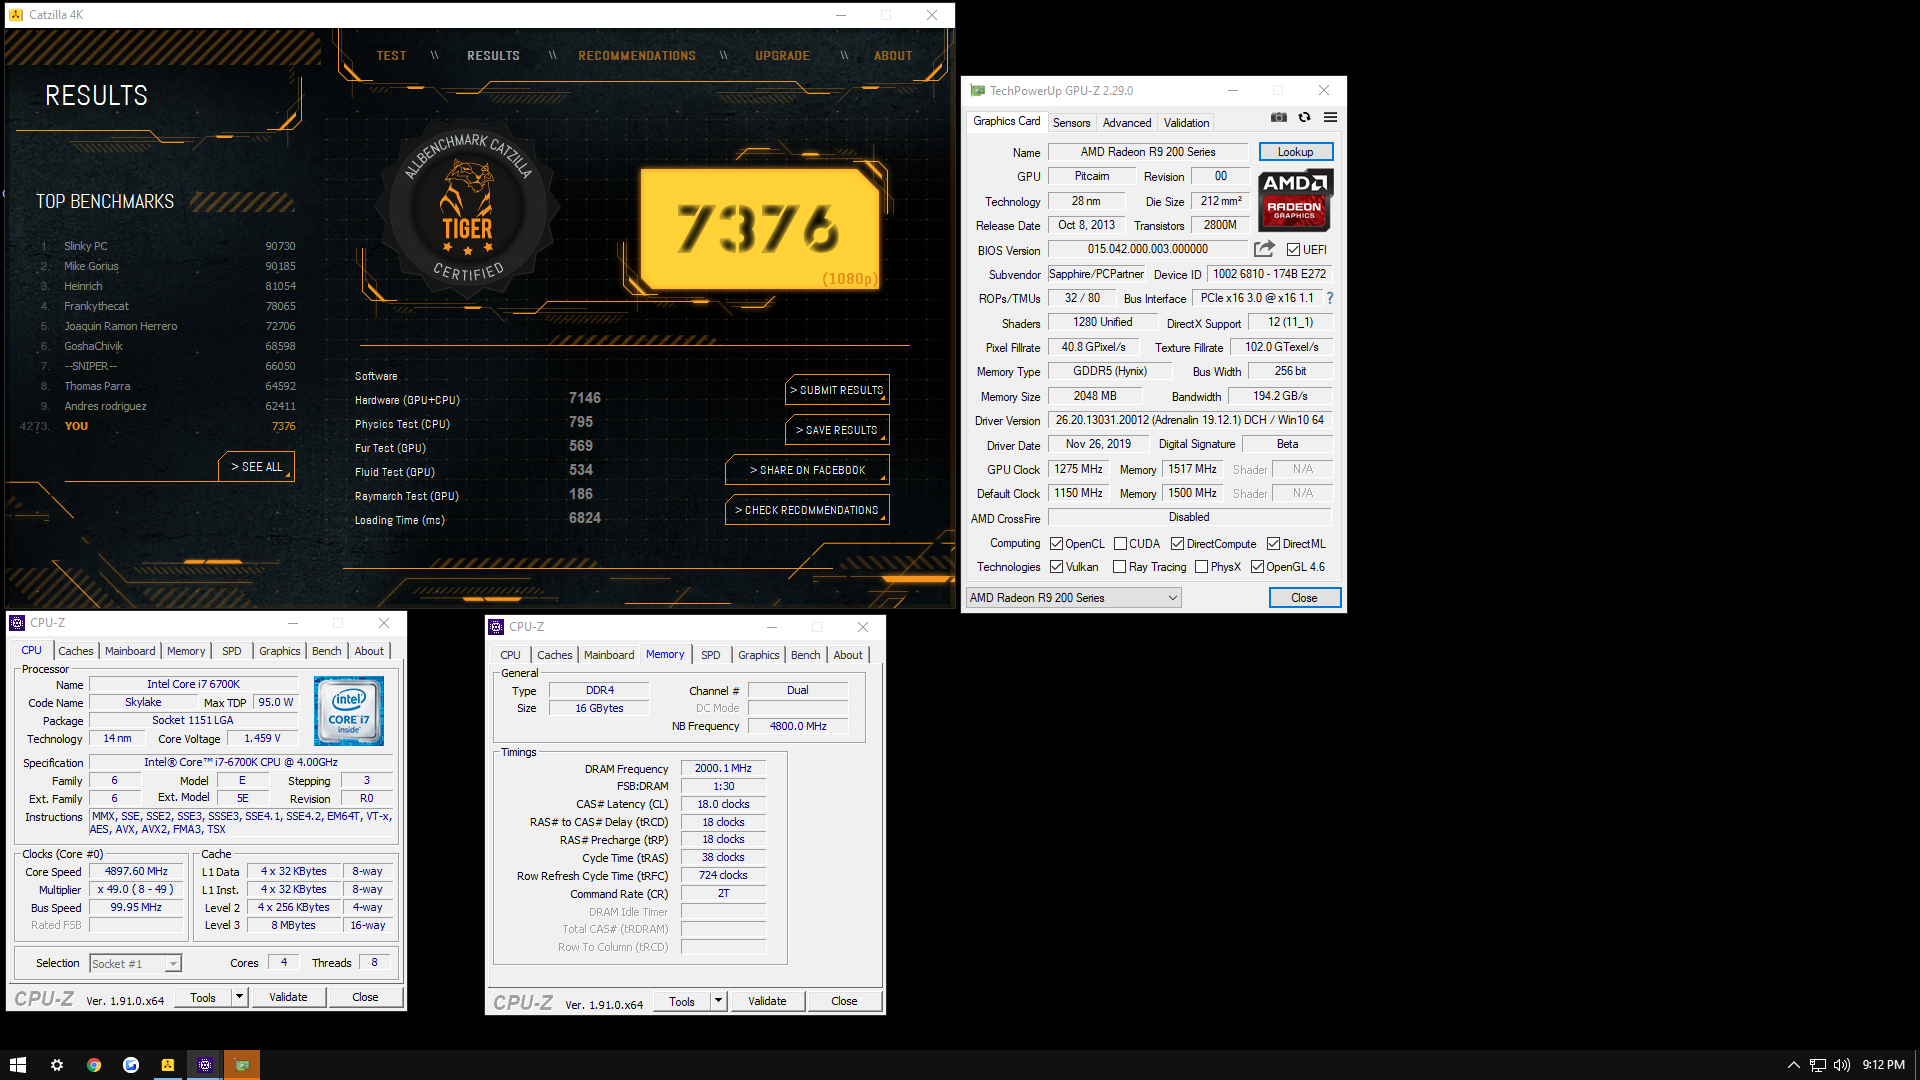Open the clock showing 9:12 PM
1920x1080 pixels.
1883,1065
